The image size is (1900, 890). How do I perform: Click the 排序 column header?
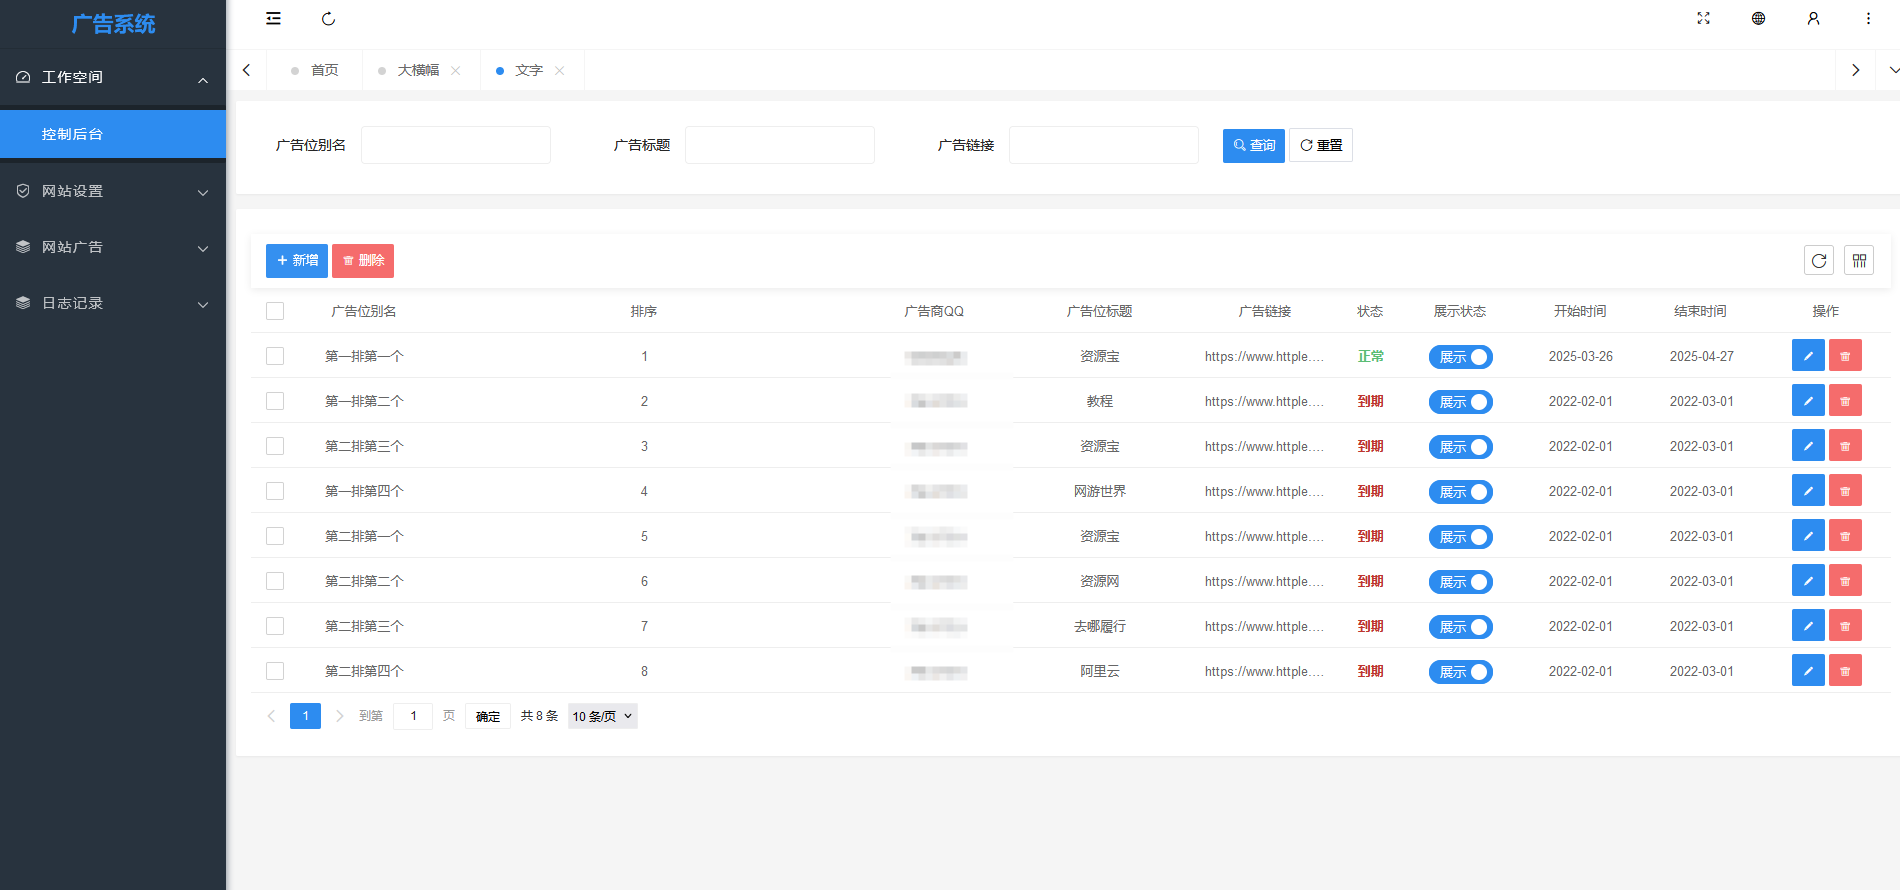click(x=644, y=311)
